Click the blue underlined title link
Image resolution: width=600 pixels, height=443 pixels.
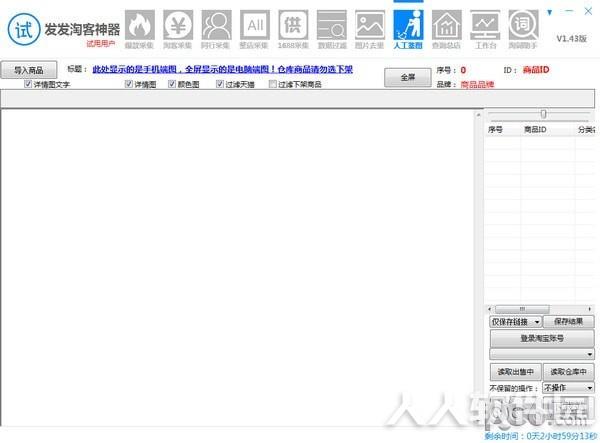(x=222, y=69)
